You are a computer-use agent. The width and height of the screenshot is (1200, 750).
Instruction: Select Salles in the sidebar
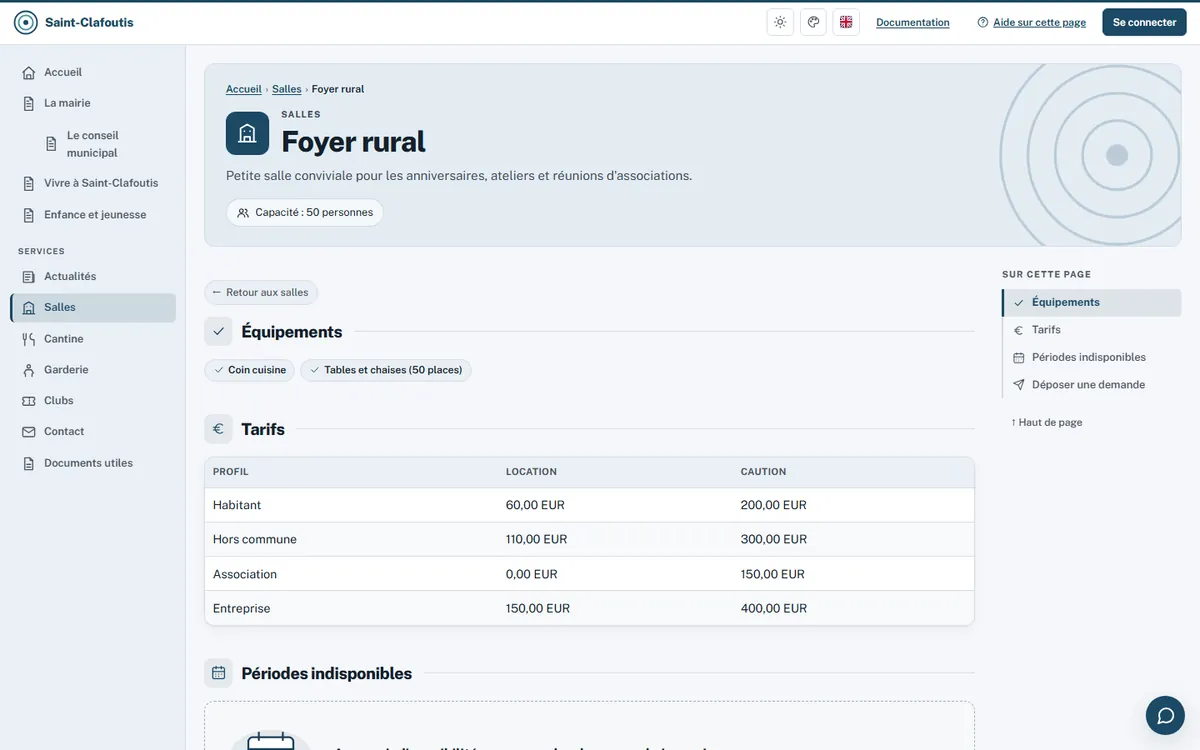(93, 308)
